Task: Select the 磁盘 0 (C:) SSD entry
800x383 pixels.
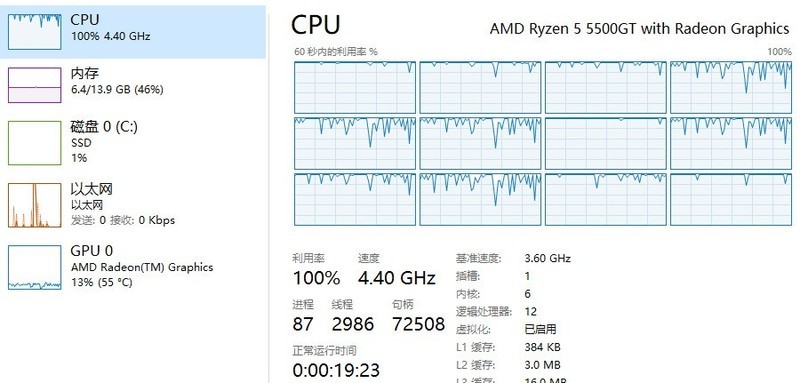Action: pos(104,142)
